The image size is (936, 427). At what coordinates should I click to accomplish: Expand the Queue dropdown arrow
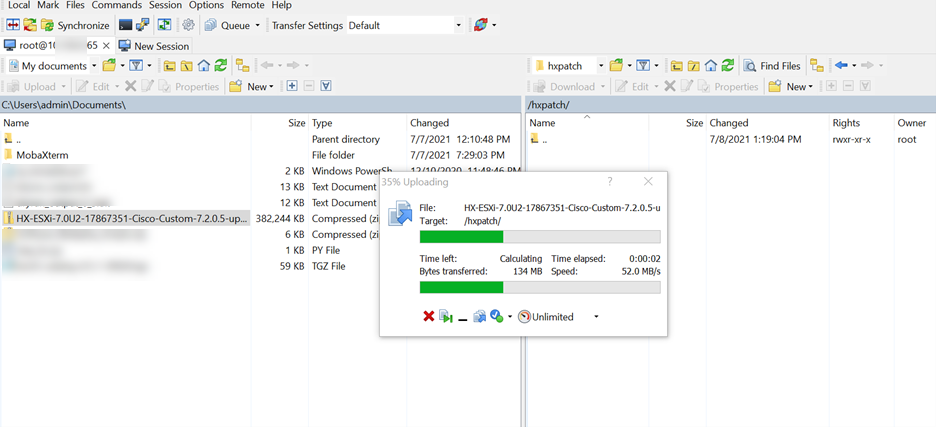[x=258, y=25]
